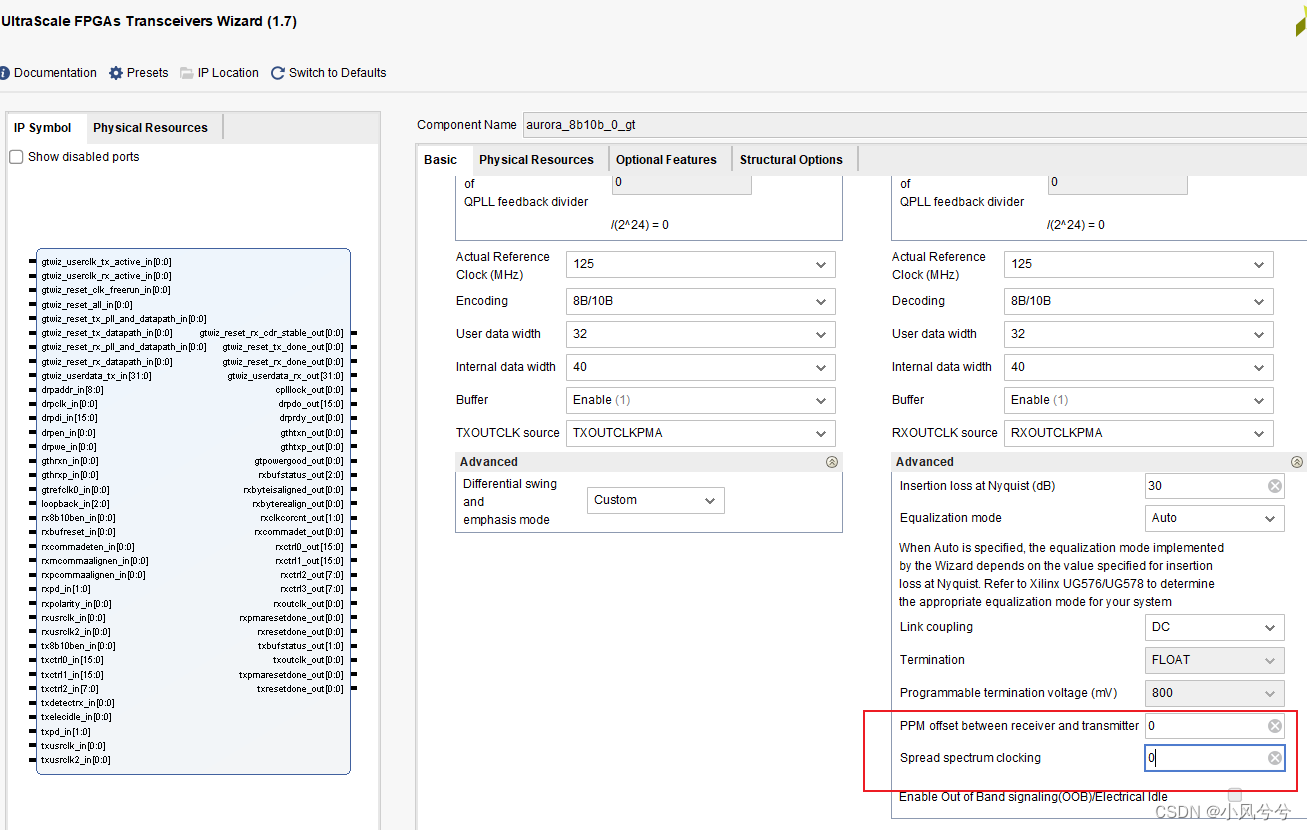Viewport: 1307px width, 830px height.
Task: Open the Optional Features tab
Action: tap(667, 160)
